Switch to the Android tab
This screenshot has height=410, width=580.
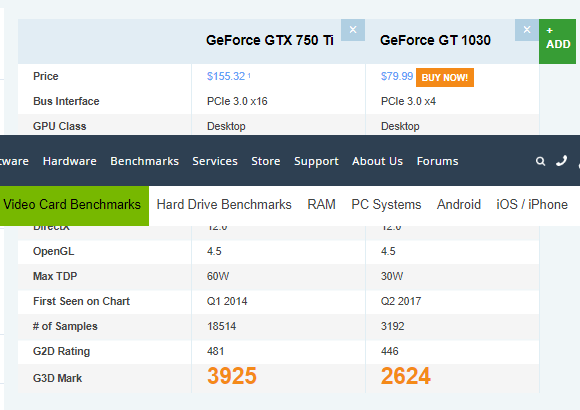(x=459, y=205)
